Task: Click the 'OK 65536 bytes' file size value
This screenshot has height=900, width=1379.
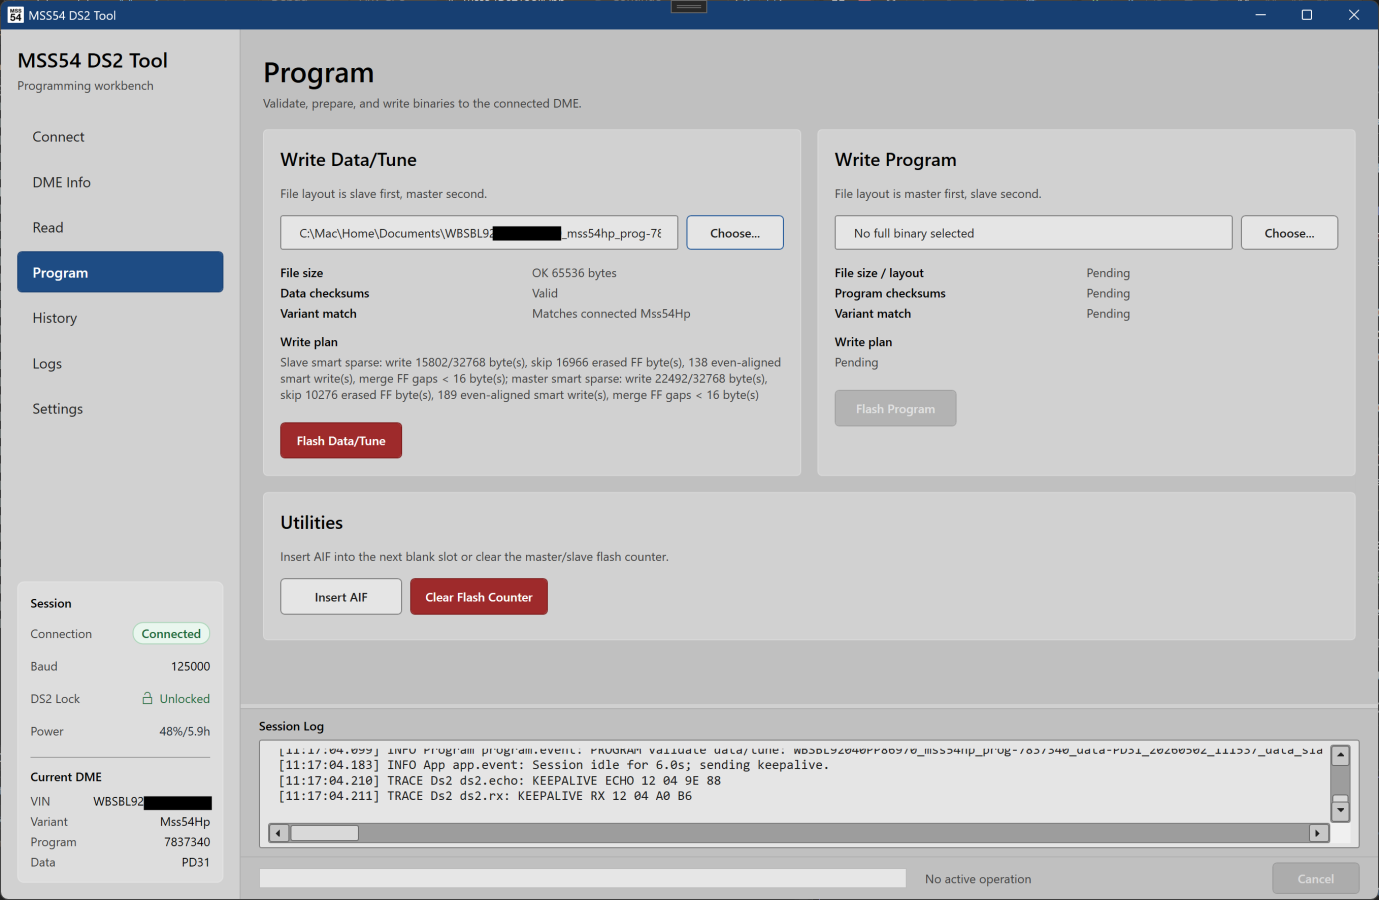Action: coord(574,273)
